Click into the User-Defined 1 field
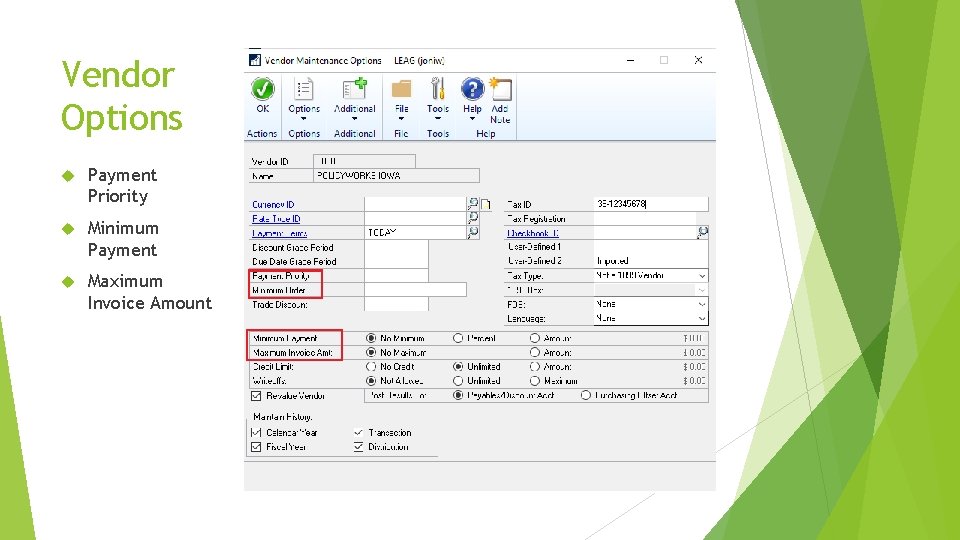960x540 pixels. coord(651,247)
